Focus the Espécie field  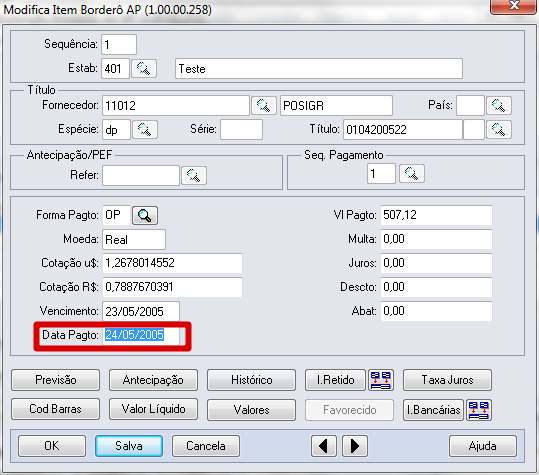click(117, 130)
